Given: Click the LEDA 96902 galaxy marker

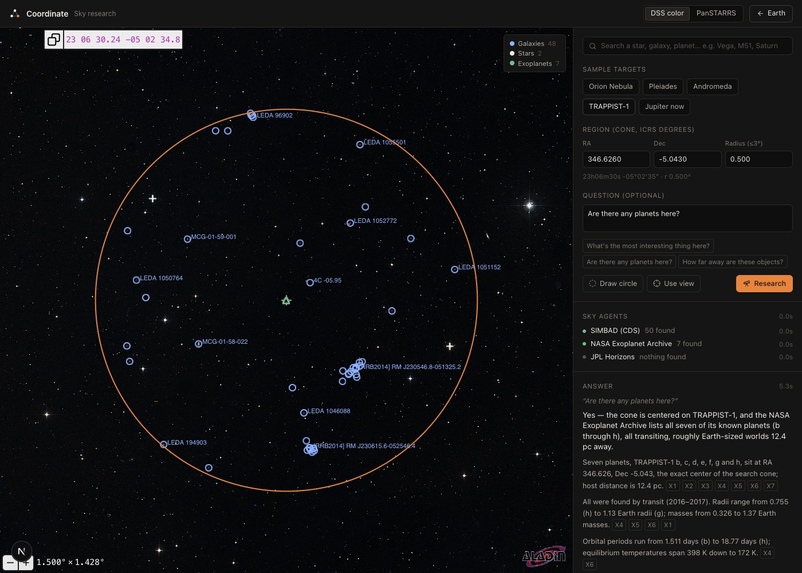Looking at the screenshot, I should point(251,115).
